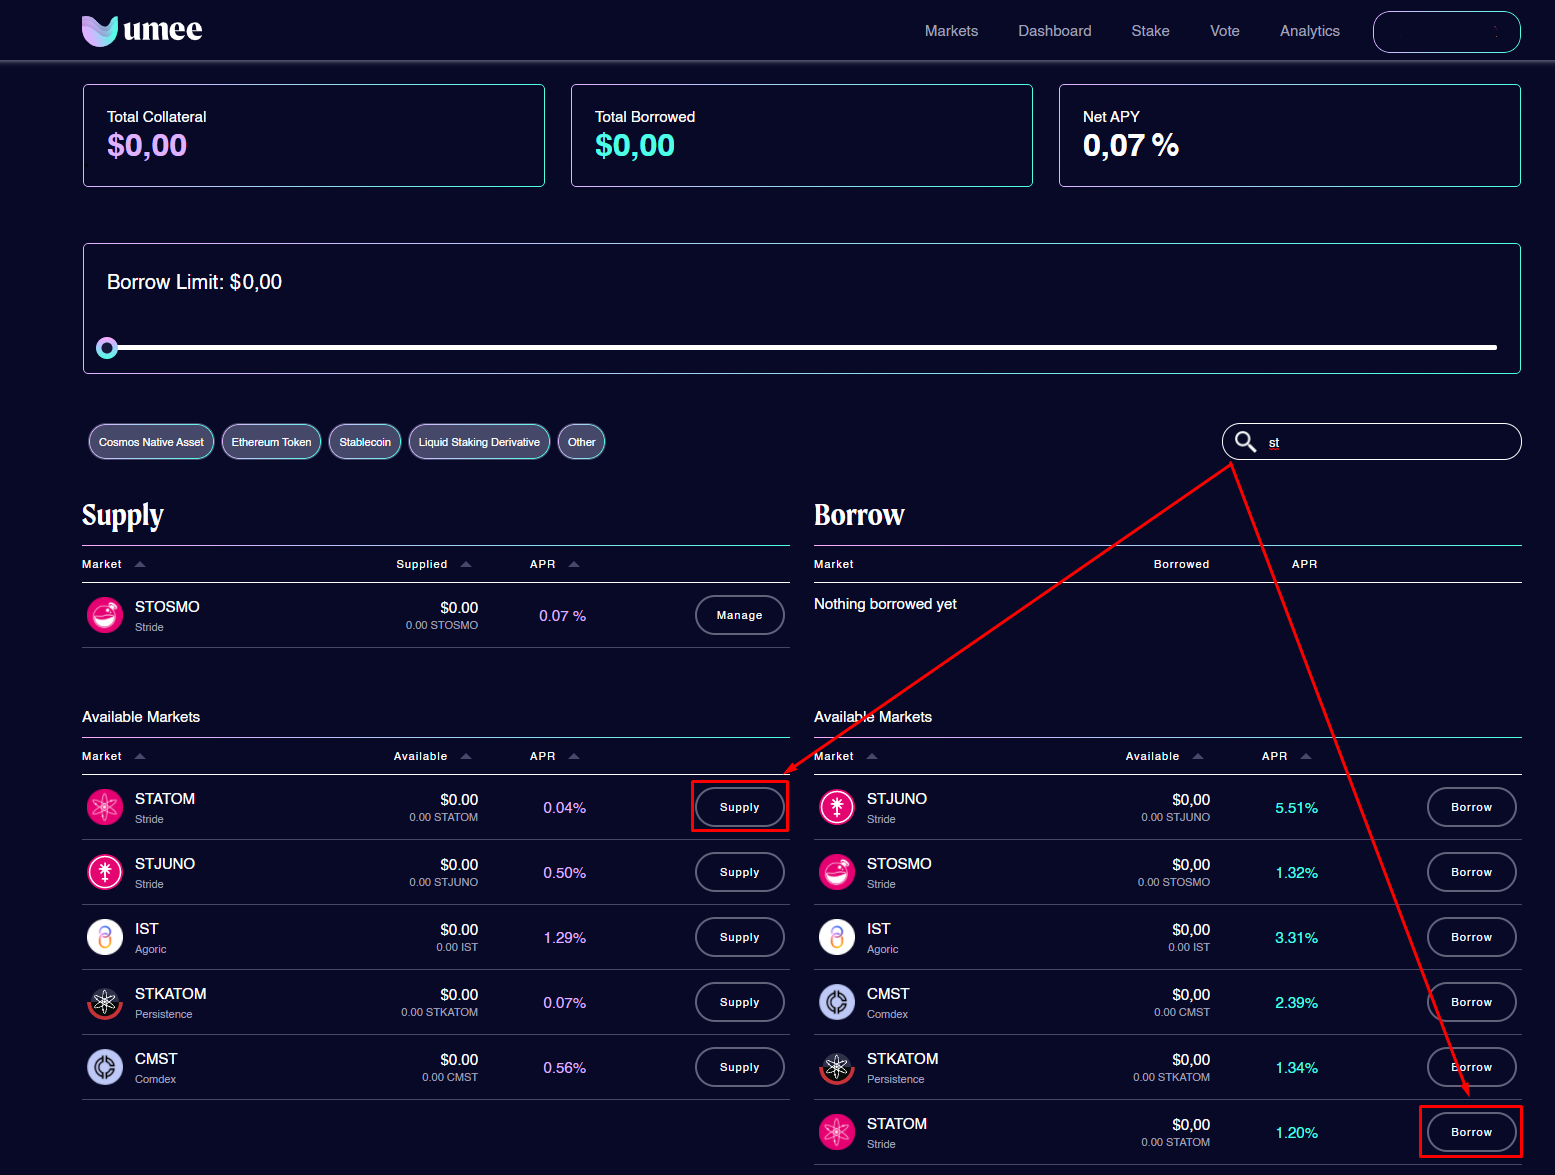Click Borrow for STKATOM
Screen dimensions: 1555x1175
1472,1067
